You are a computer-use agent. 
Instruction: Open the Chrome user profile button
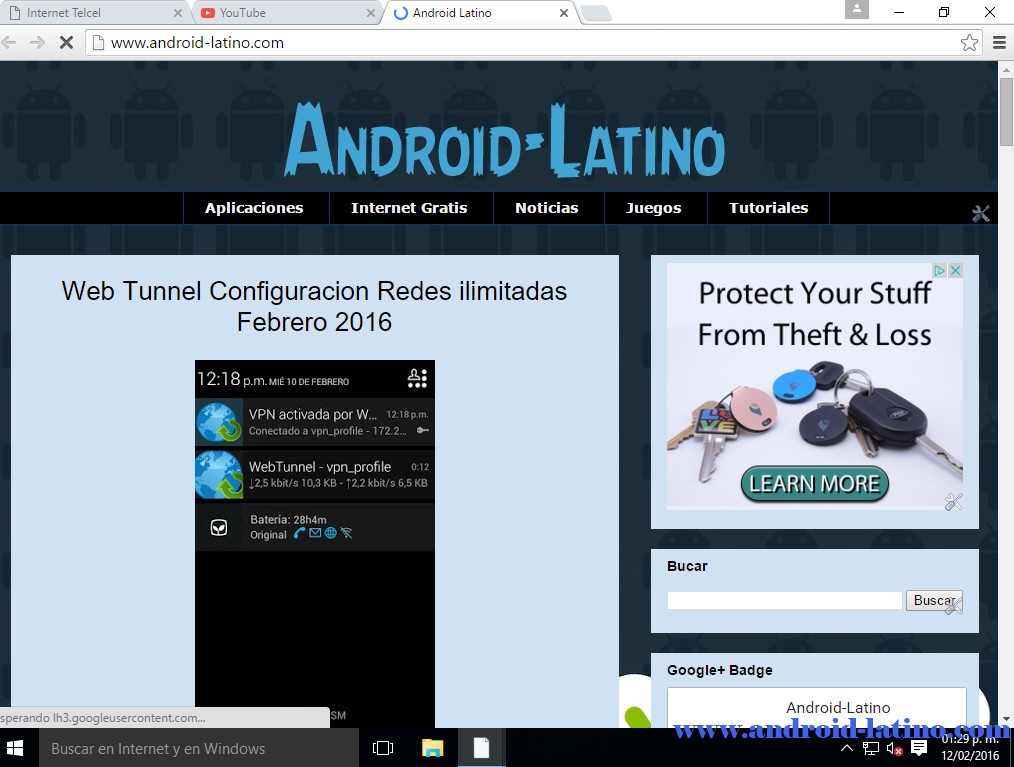coord(857,10)
